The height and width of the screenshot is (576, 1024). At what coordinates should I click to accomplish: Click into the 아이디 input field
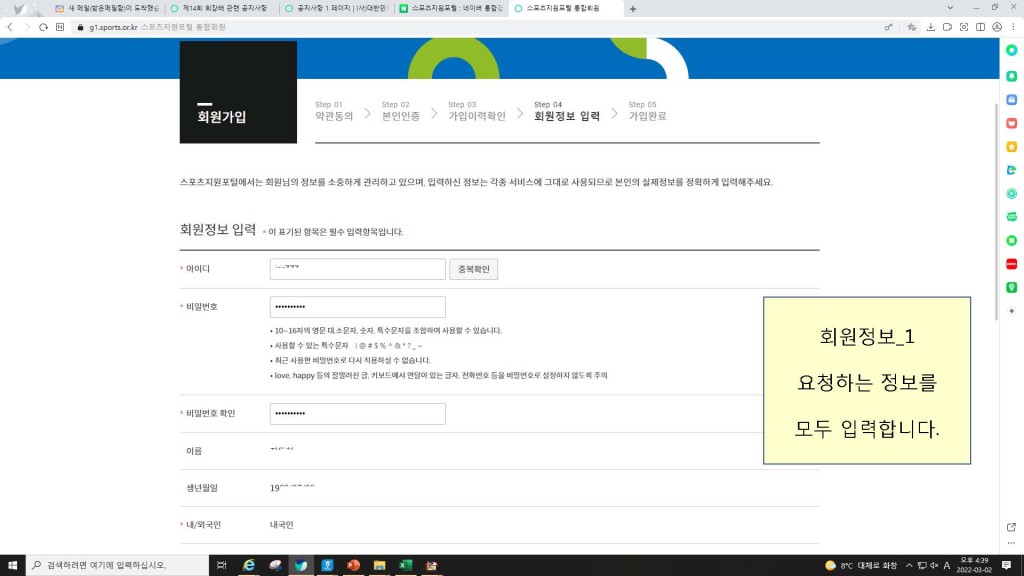coord(357,269)
